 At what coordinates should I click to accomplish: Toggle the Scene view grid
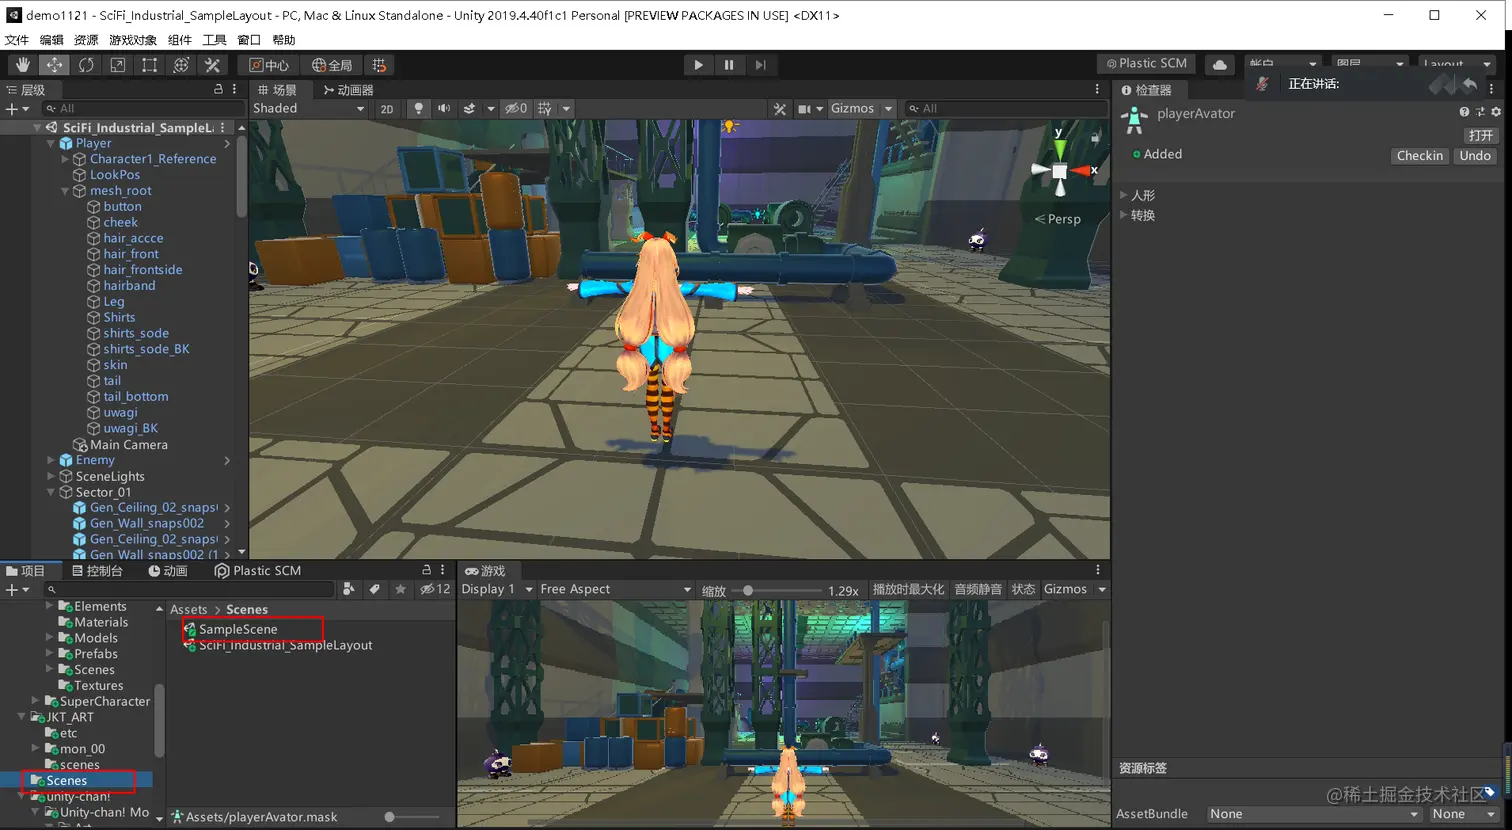pyautogui.click(x=545, y=108)
